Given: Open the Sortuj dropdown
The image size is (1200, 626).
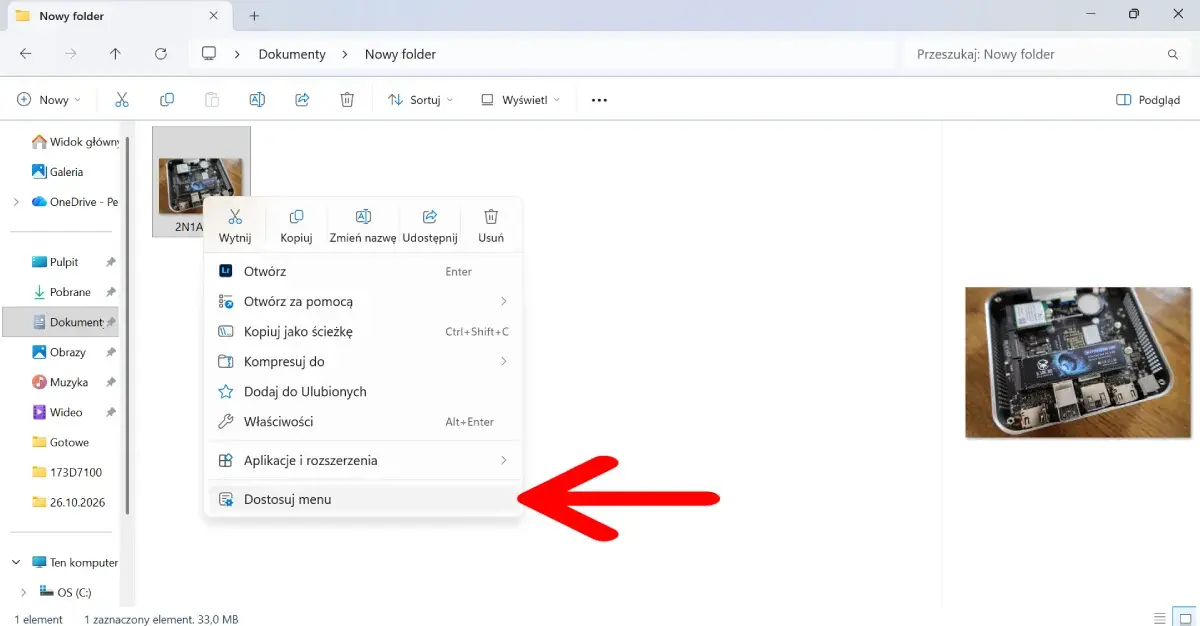Looking at the screenshot, I should (x=420, y=100).
